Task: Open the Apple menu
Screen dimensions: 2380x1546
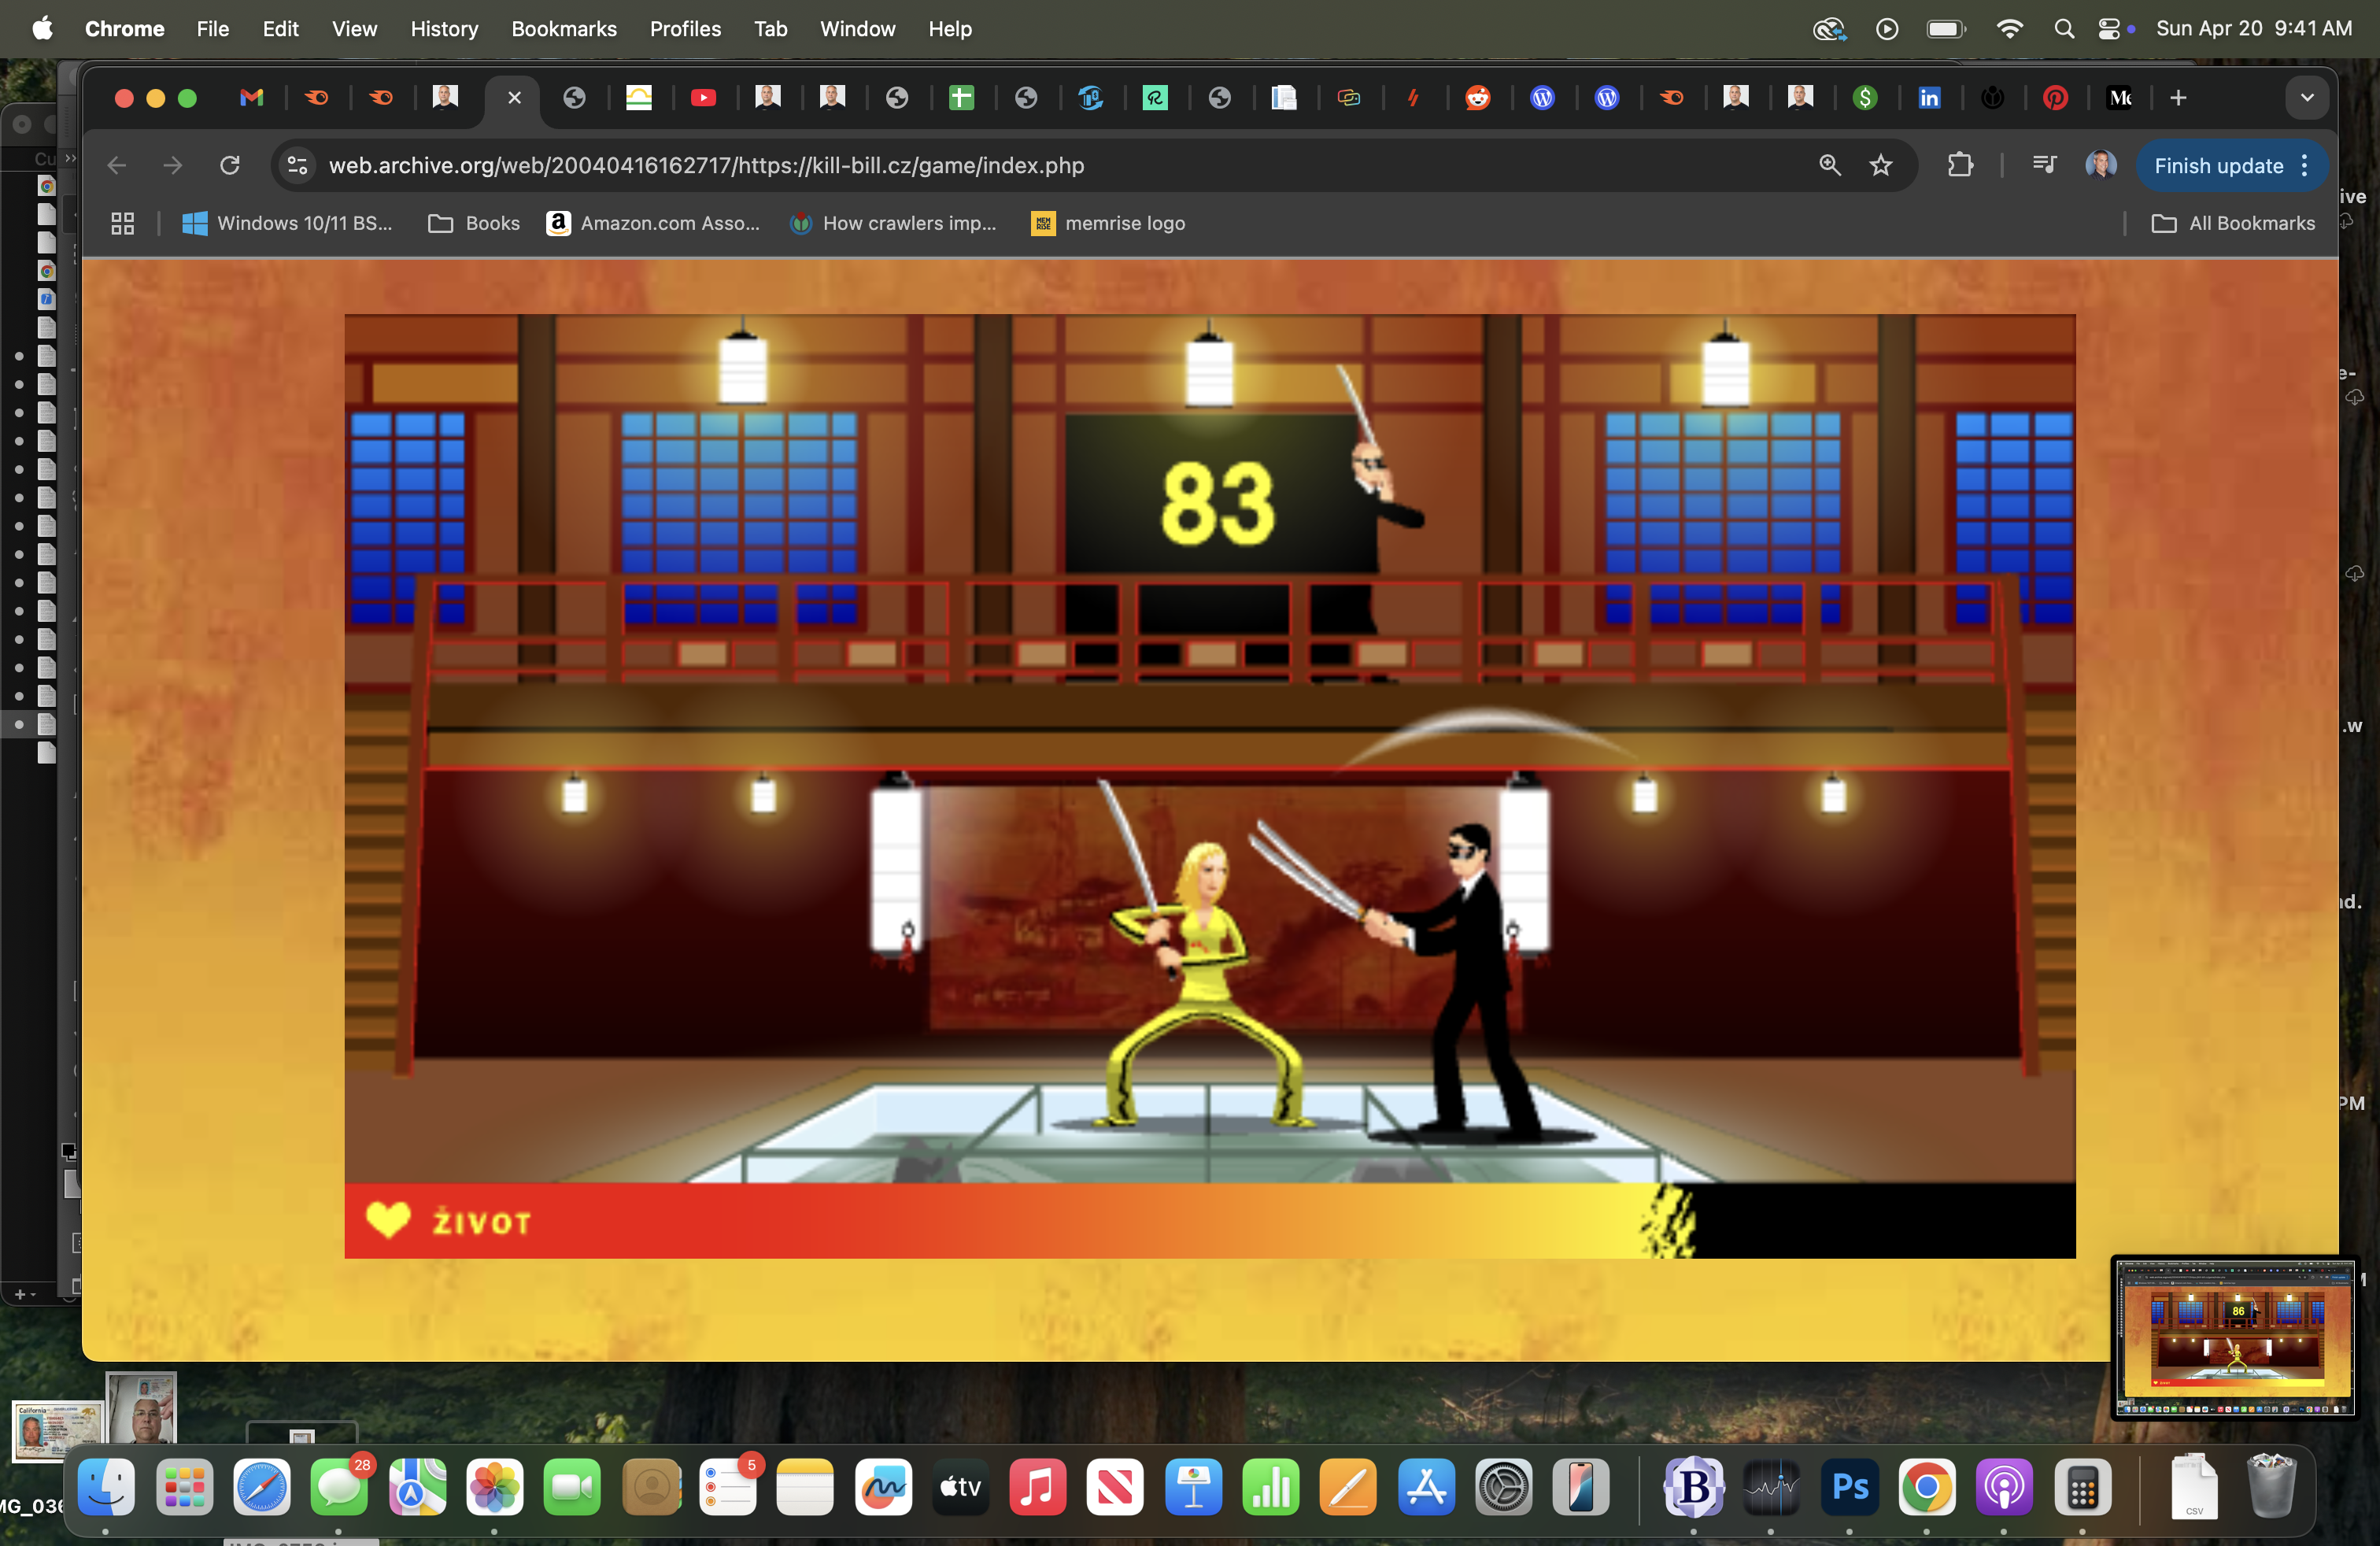Action: 42,29
